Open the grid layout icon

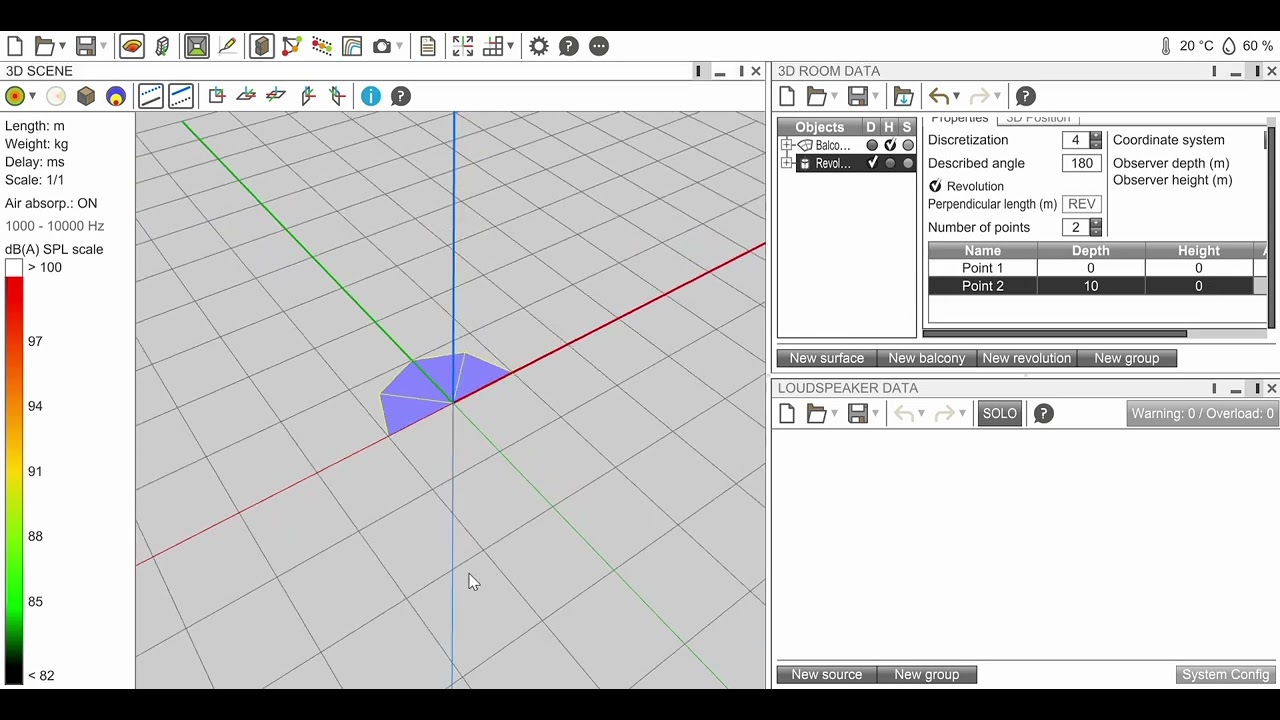click(492, 46)
